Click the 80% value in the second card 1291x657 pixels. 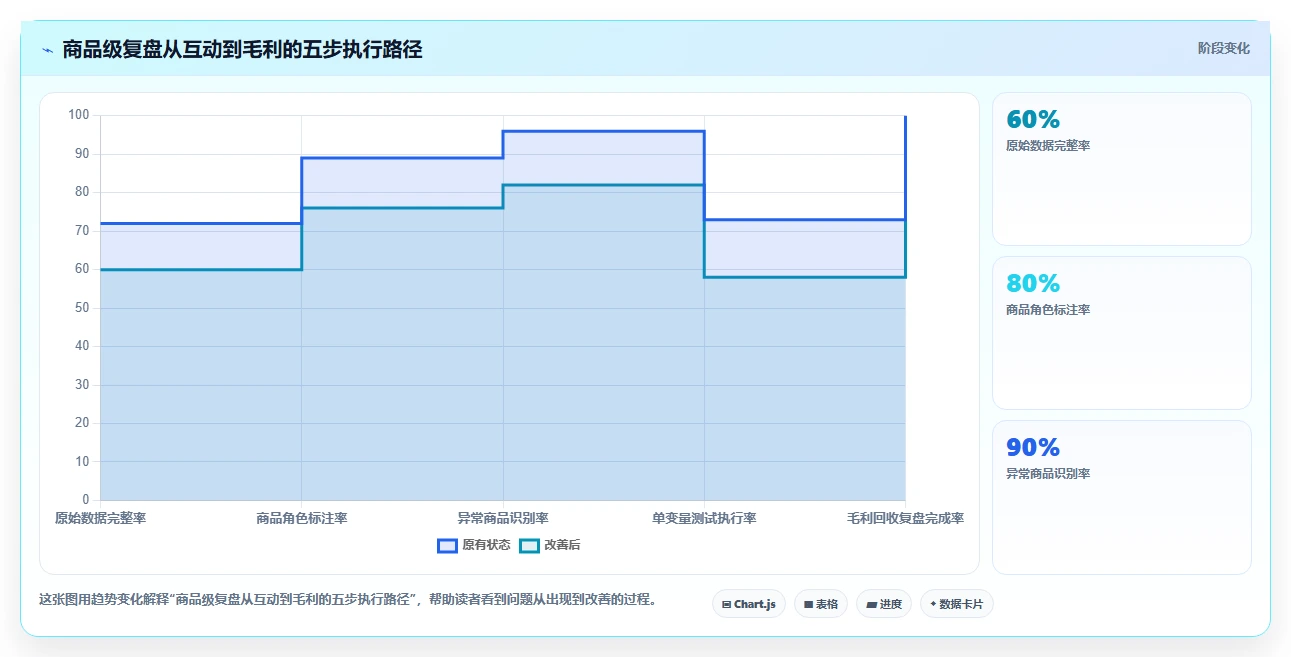click(x=1032, y=284)
